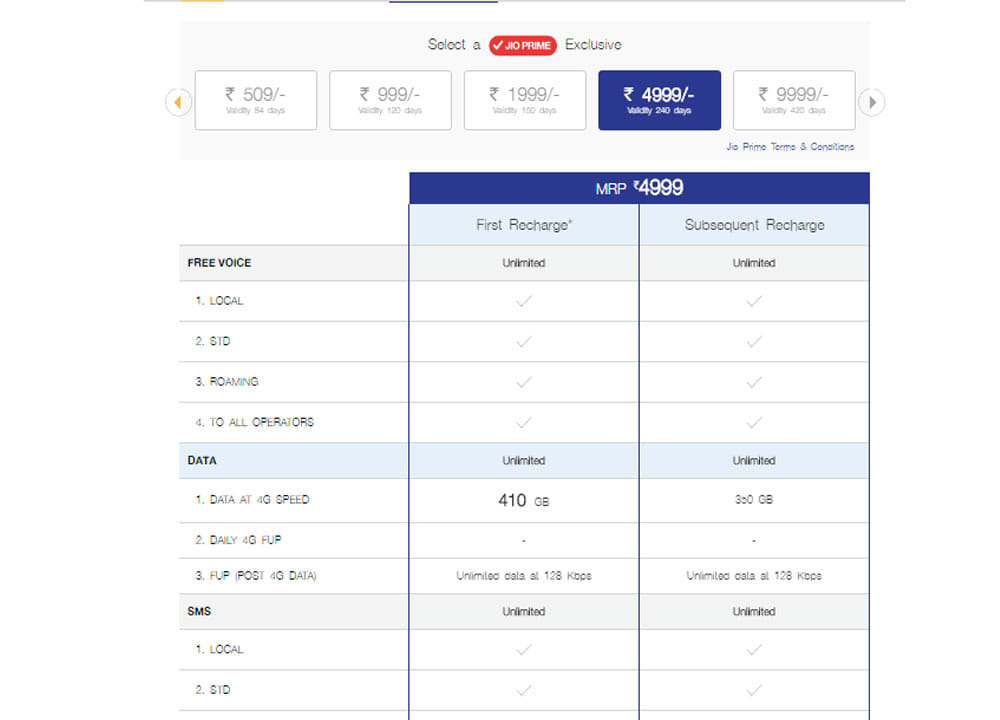
Task: Click Subsequent Recharge checkmark for voice STD
Action: tap(754, 342)
